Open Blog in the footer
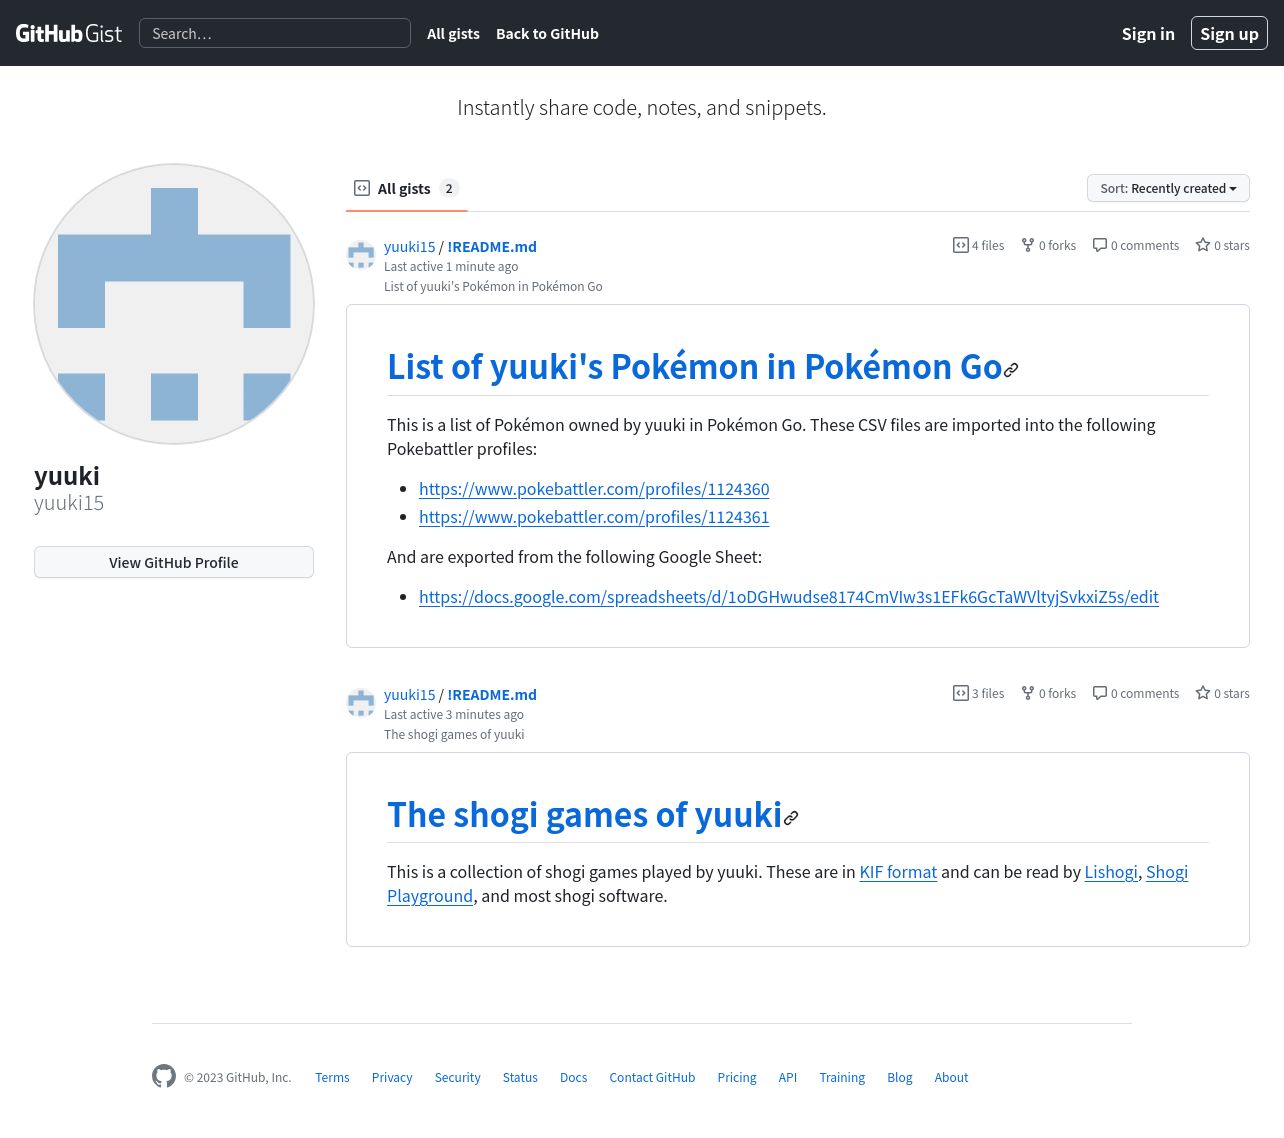 [x=900, y=1077]
